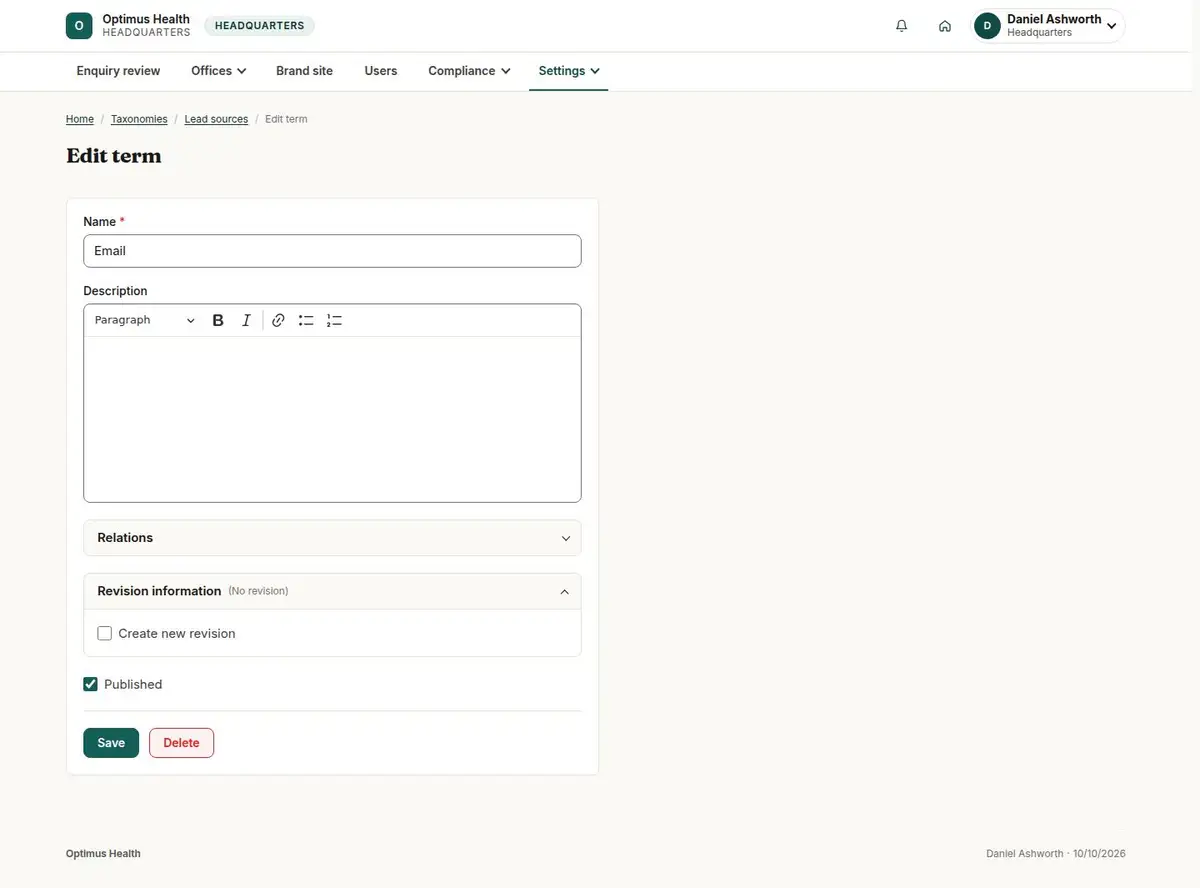The image size is (1200, 888).
Task: Expand the Relations section
Action: tap(332, 538)
